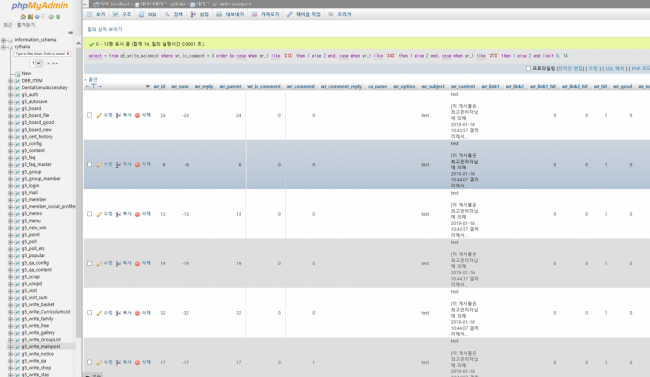This screenshot has height=377, width=650.
Task: Click the logout door icon
Action: (30, 17)
